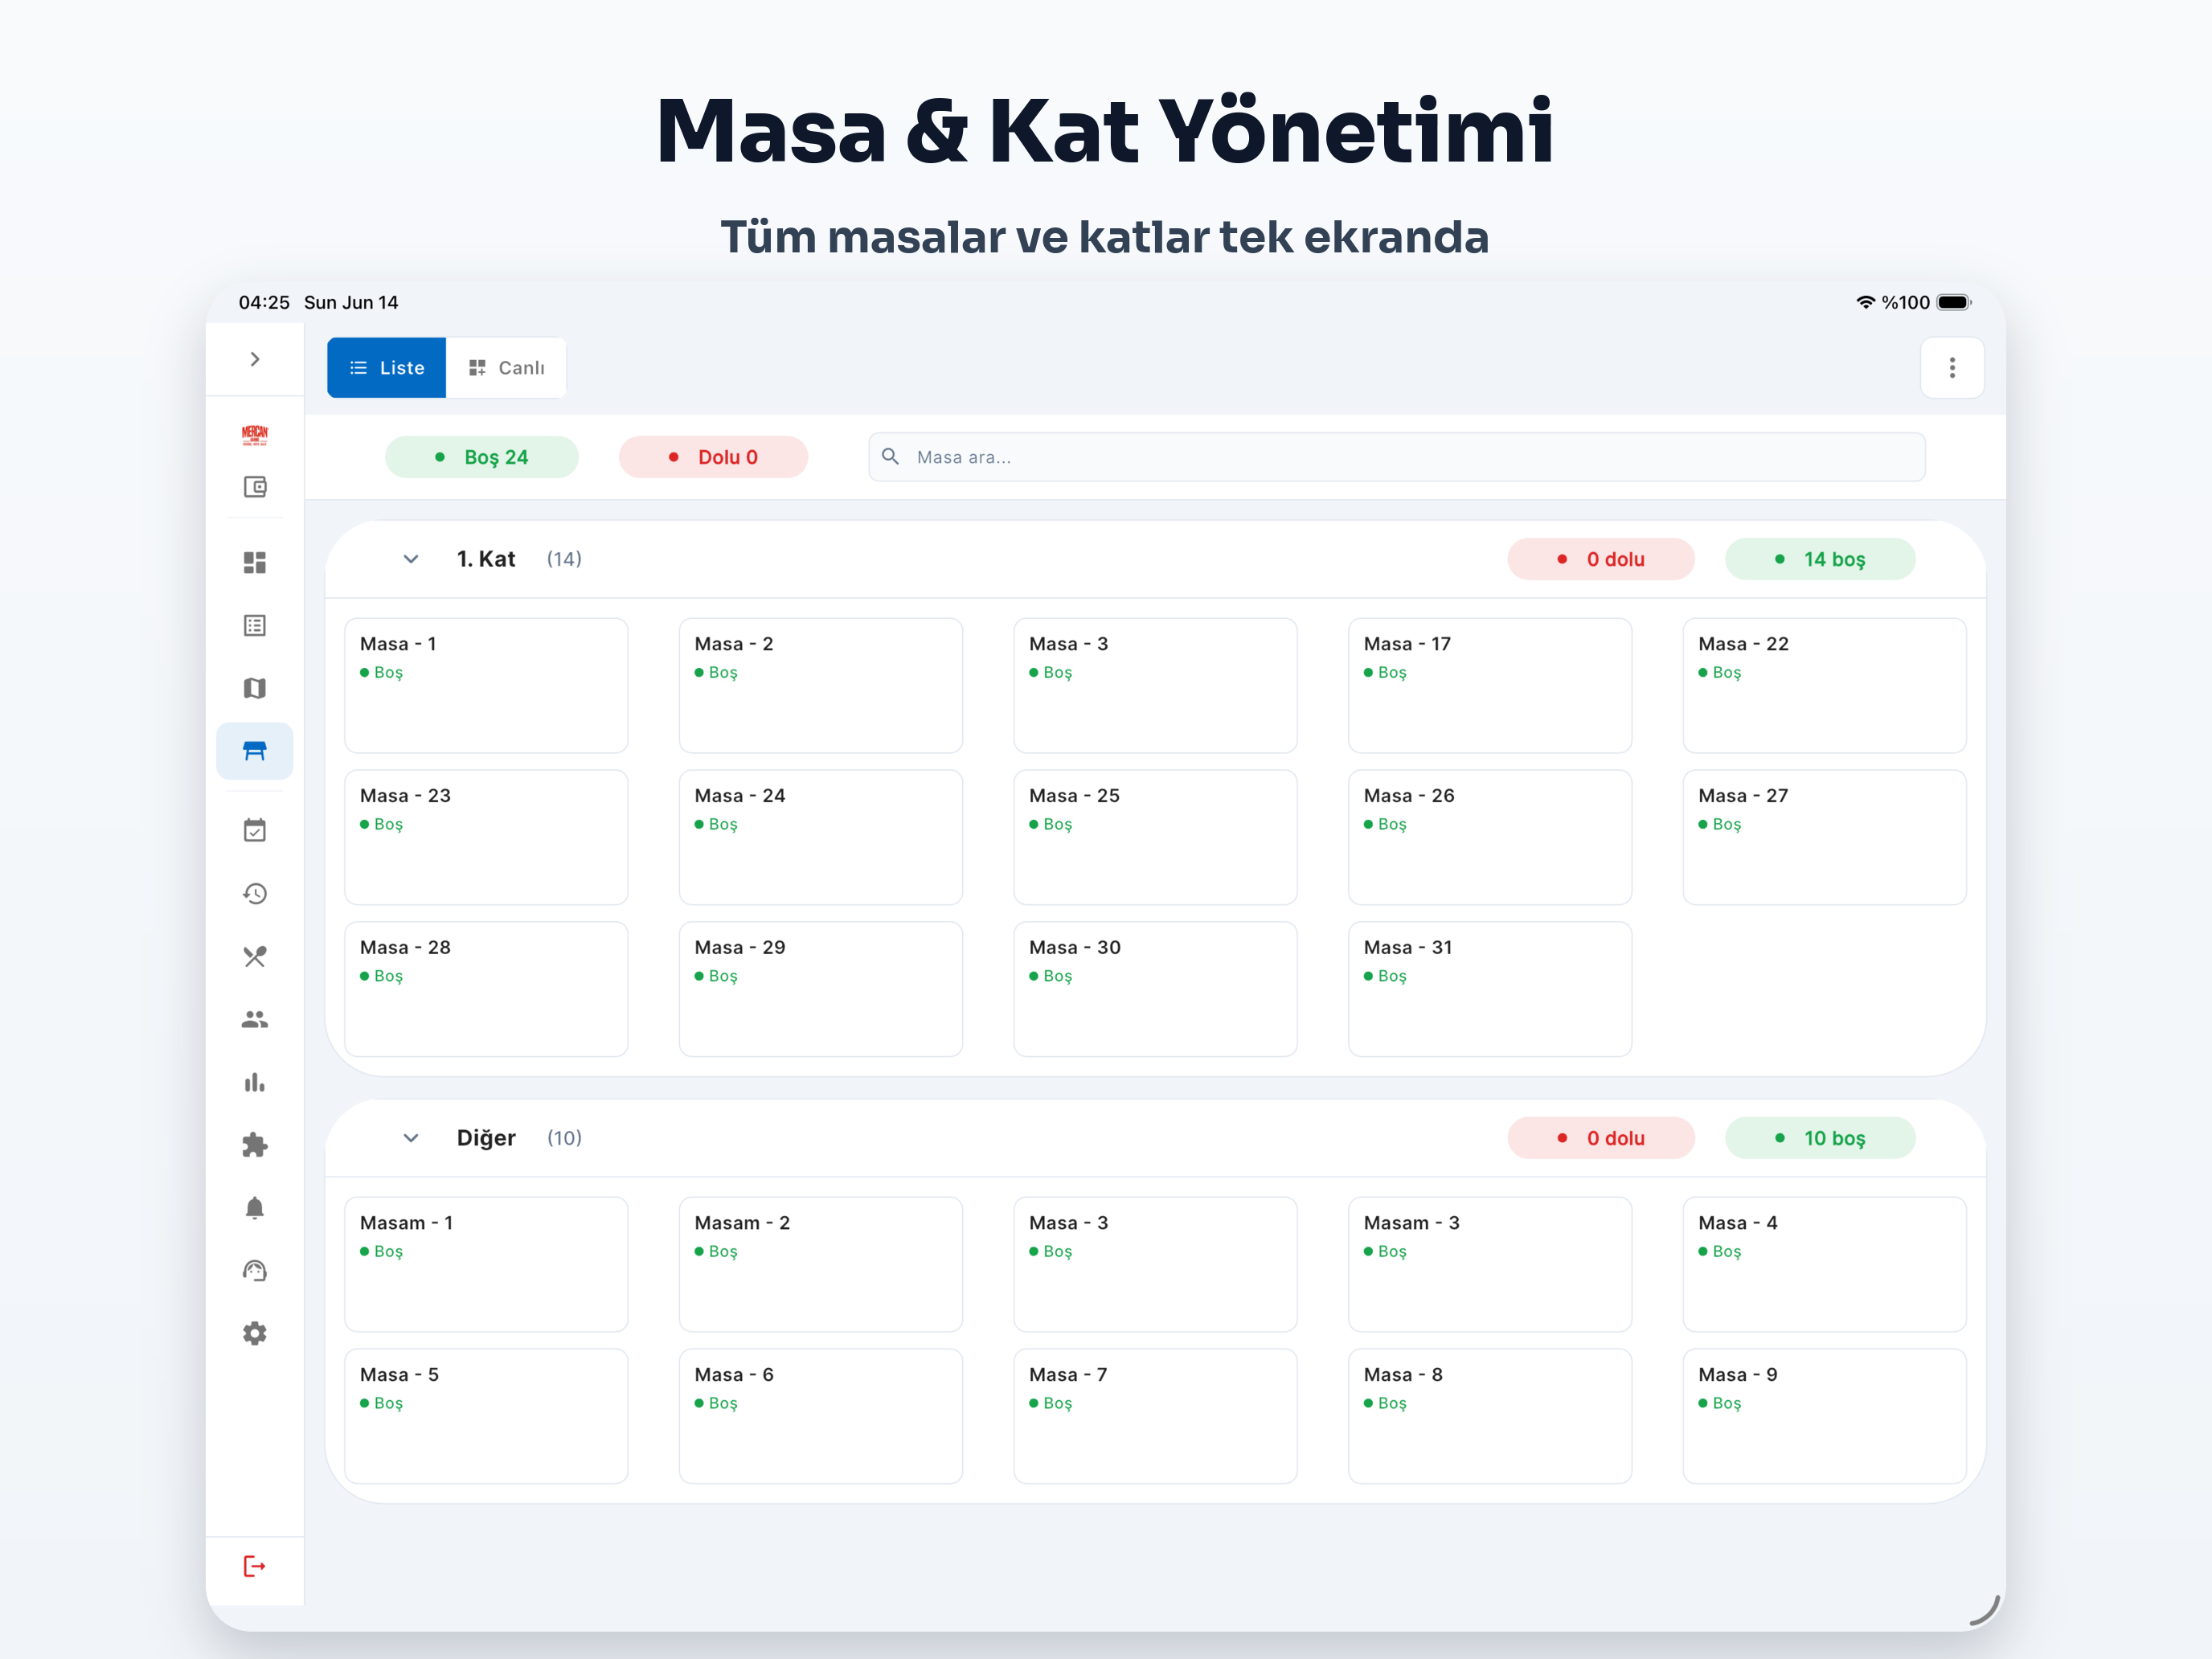Open the three-dot more options button
This screenshot has width=2212, height=1659.
coord(1952,368)
